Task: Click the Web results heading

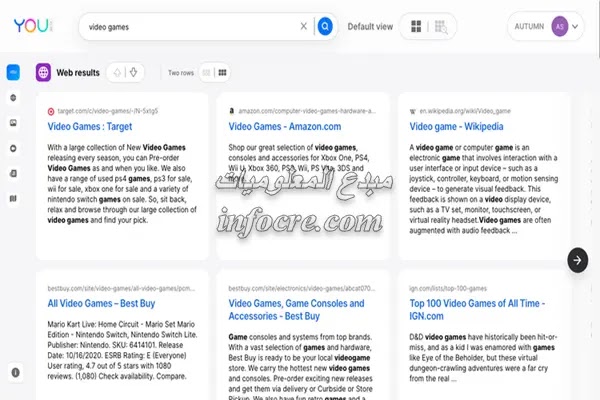Action: [x=78, y=72]
